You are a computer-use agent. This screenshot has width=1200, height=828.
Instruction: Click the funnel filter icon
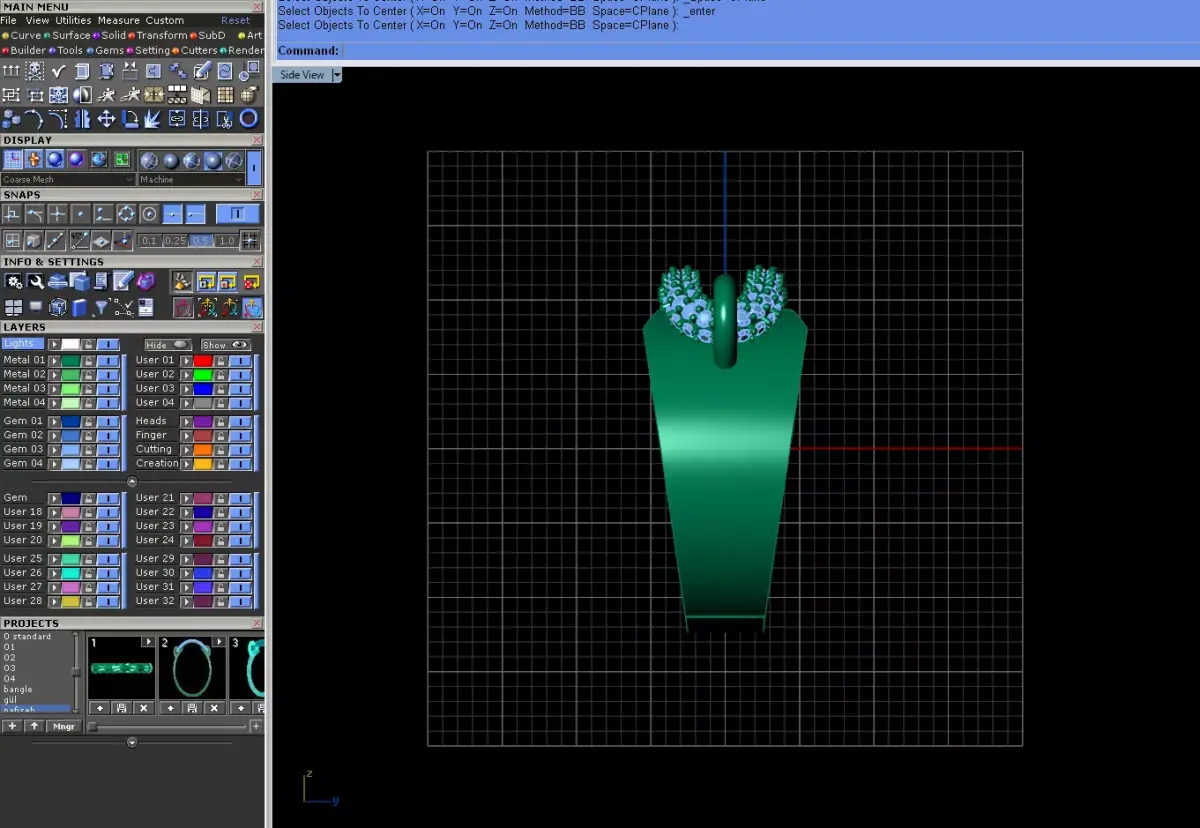(100, 306)
